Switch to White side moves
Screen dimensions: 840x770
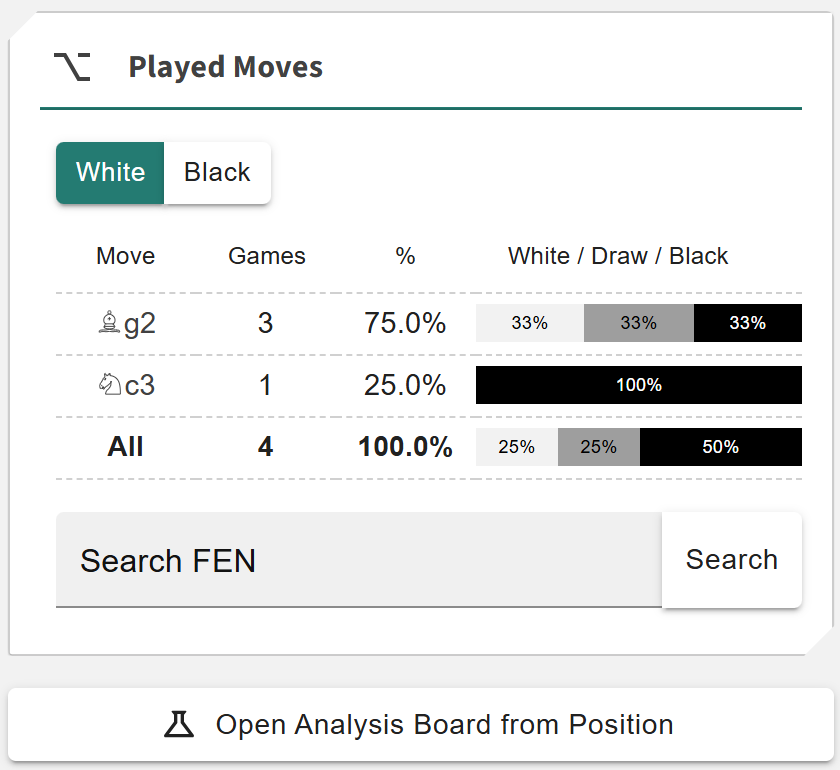point(110,172)
